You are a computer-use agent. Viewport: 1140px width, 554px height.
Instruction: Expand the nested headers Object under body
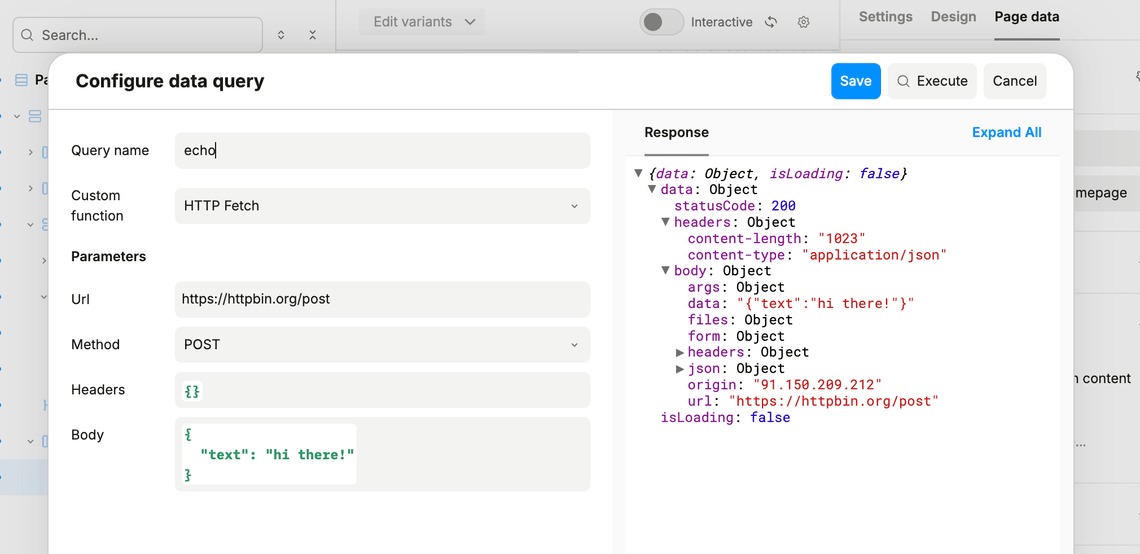[681, 353]
